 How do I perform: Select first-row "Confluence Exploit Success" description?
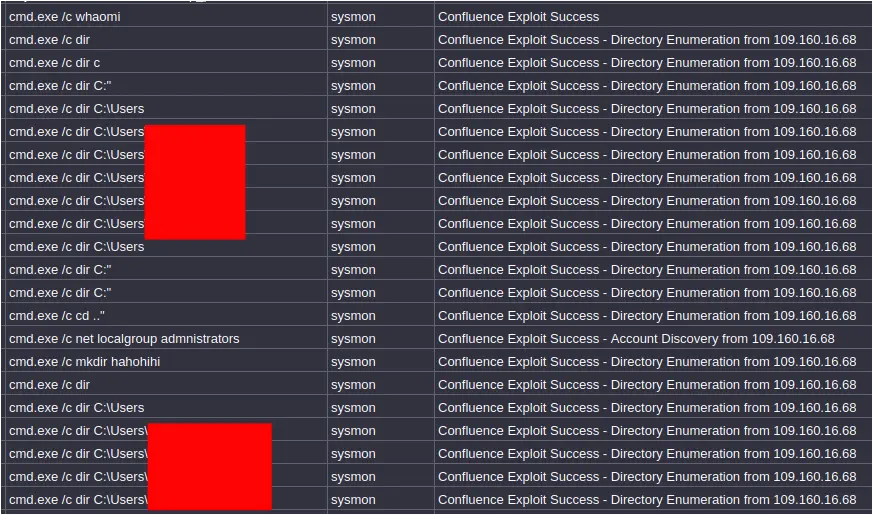[518, 17]
